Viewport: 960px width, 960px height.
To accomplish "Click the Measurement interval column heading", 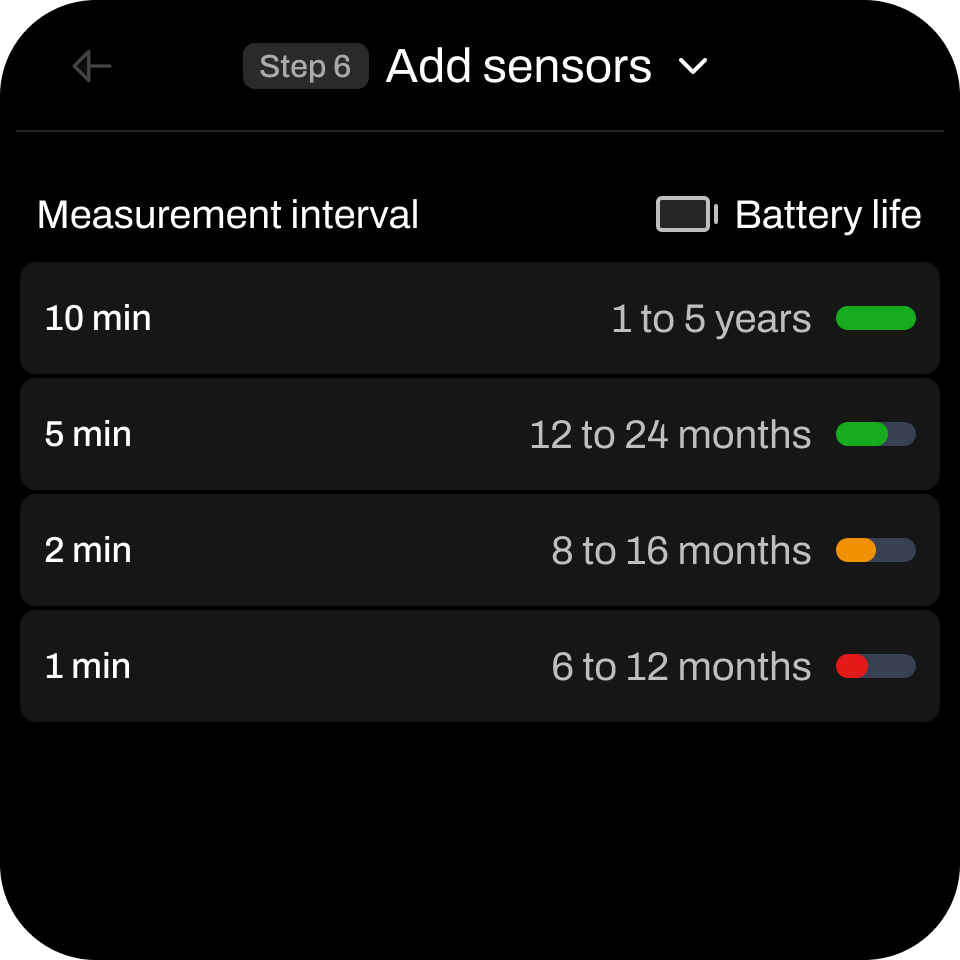I will [227, 215].
